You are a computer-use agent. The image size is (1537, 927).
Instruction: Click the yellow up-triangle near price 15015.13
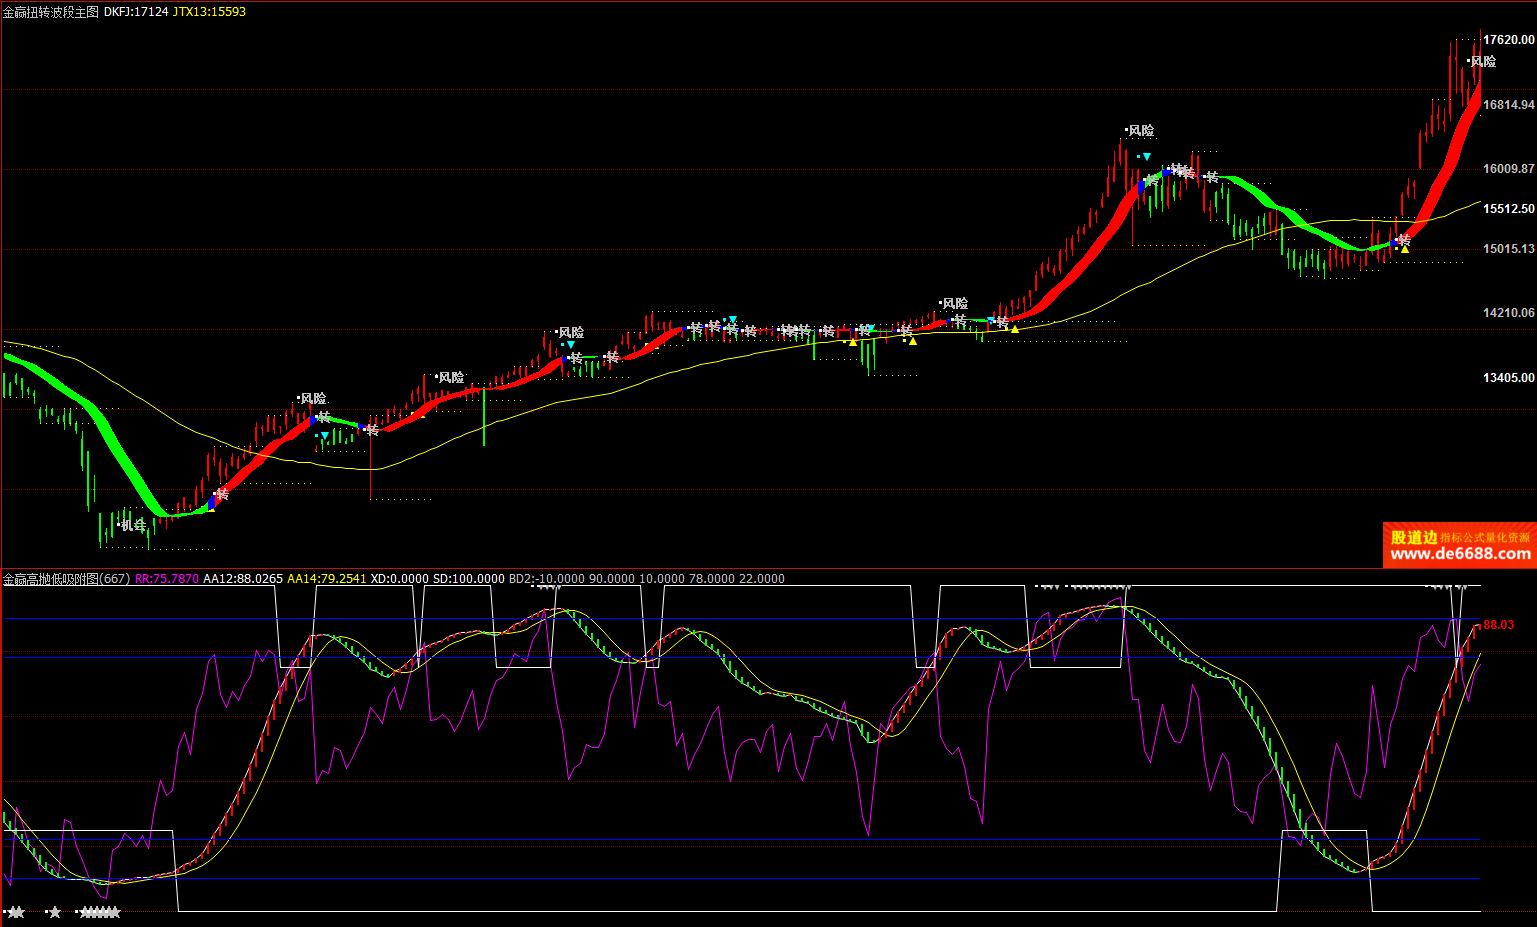pyautogui.click(x=1405, y=249)
